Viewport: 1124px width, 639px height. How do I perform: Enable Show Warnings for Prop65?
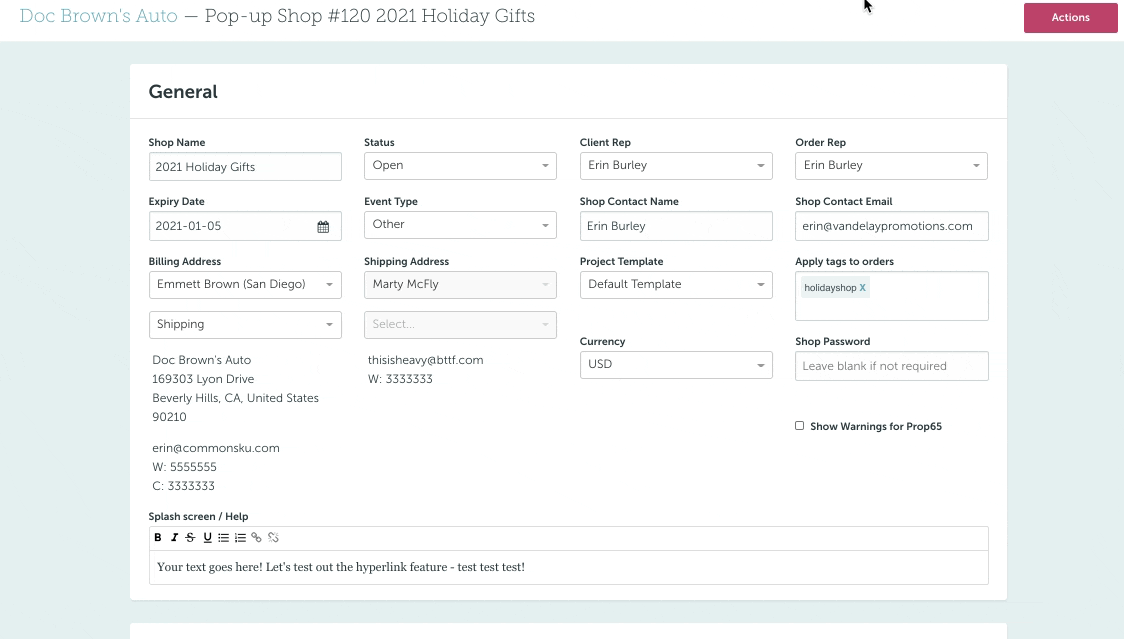[x=799, y=426]
